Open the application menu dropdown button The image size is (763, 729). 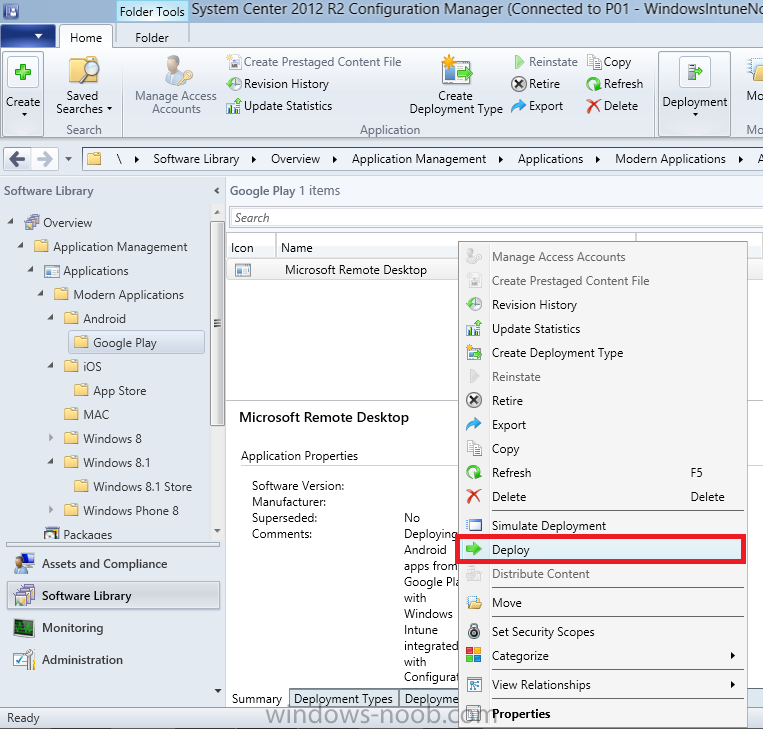click(28, 36)
